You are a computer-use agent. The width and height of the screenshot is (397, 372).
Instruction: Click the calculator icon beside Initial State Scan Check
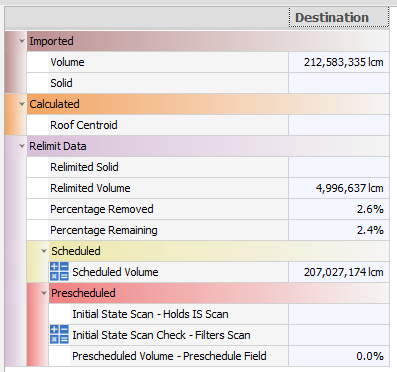pyautogui.click(x=59, y=334)
